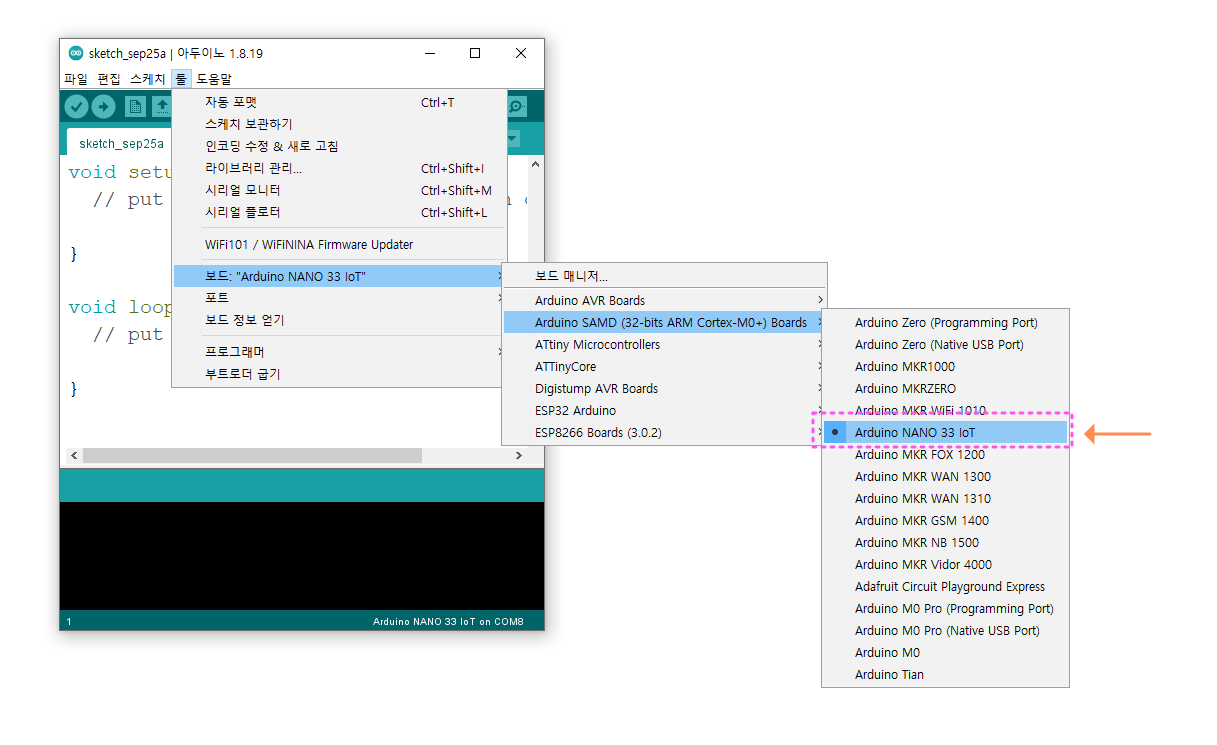
Task: Click inside the black console output area
Action: pyautogui.click(x=302, y=555)
